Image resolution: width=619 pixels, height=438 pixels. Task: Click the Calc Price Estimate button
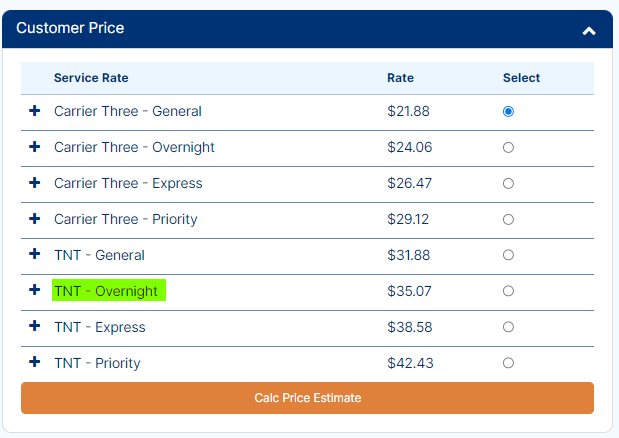(x=307, y=398)
